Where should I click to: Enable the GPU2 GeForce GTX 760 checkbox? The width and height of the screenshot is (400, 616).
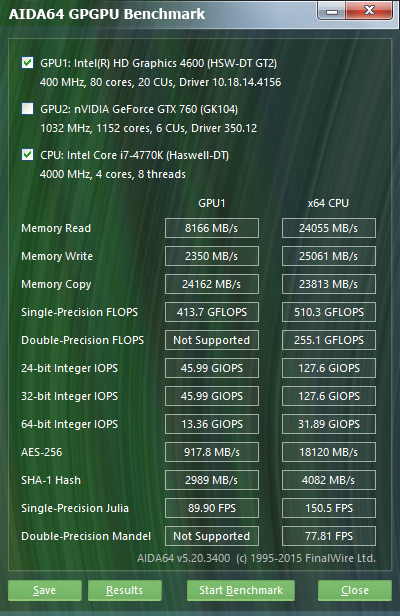point(28,109)
